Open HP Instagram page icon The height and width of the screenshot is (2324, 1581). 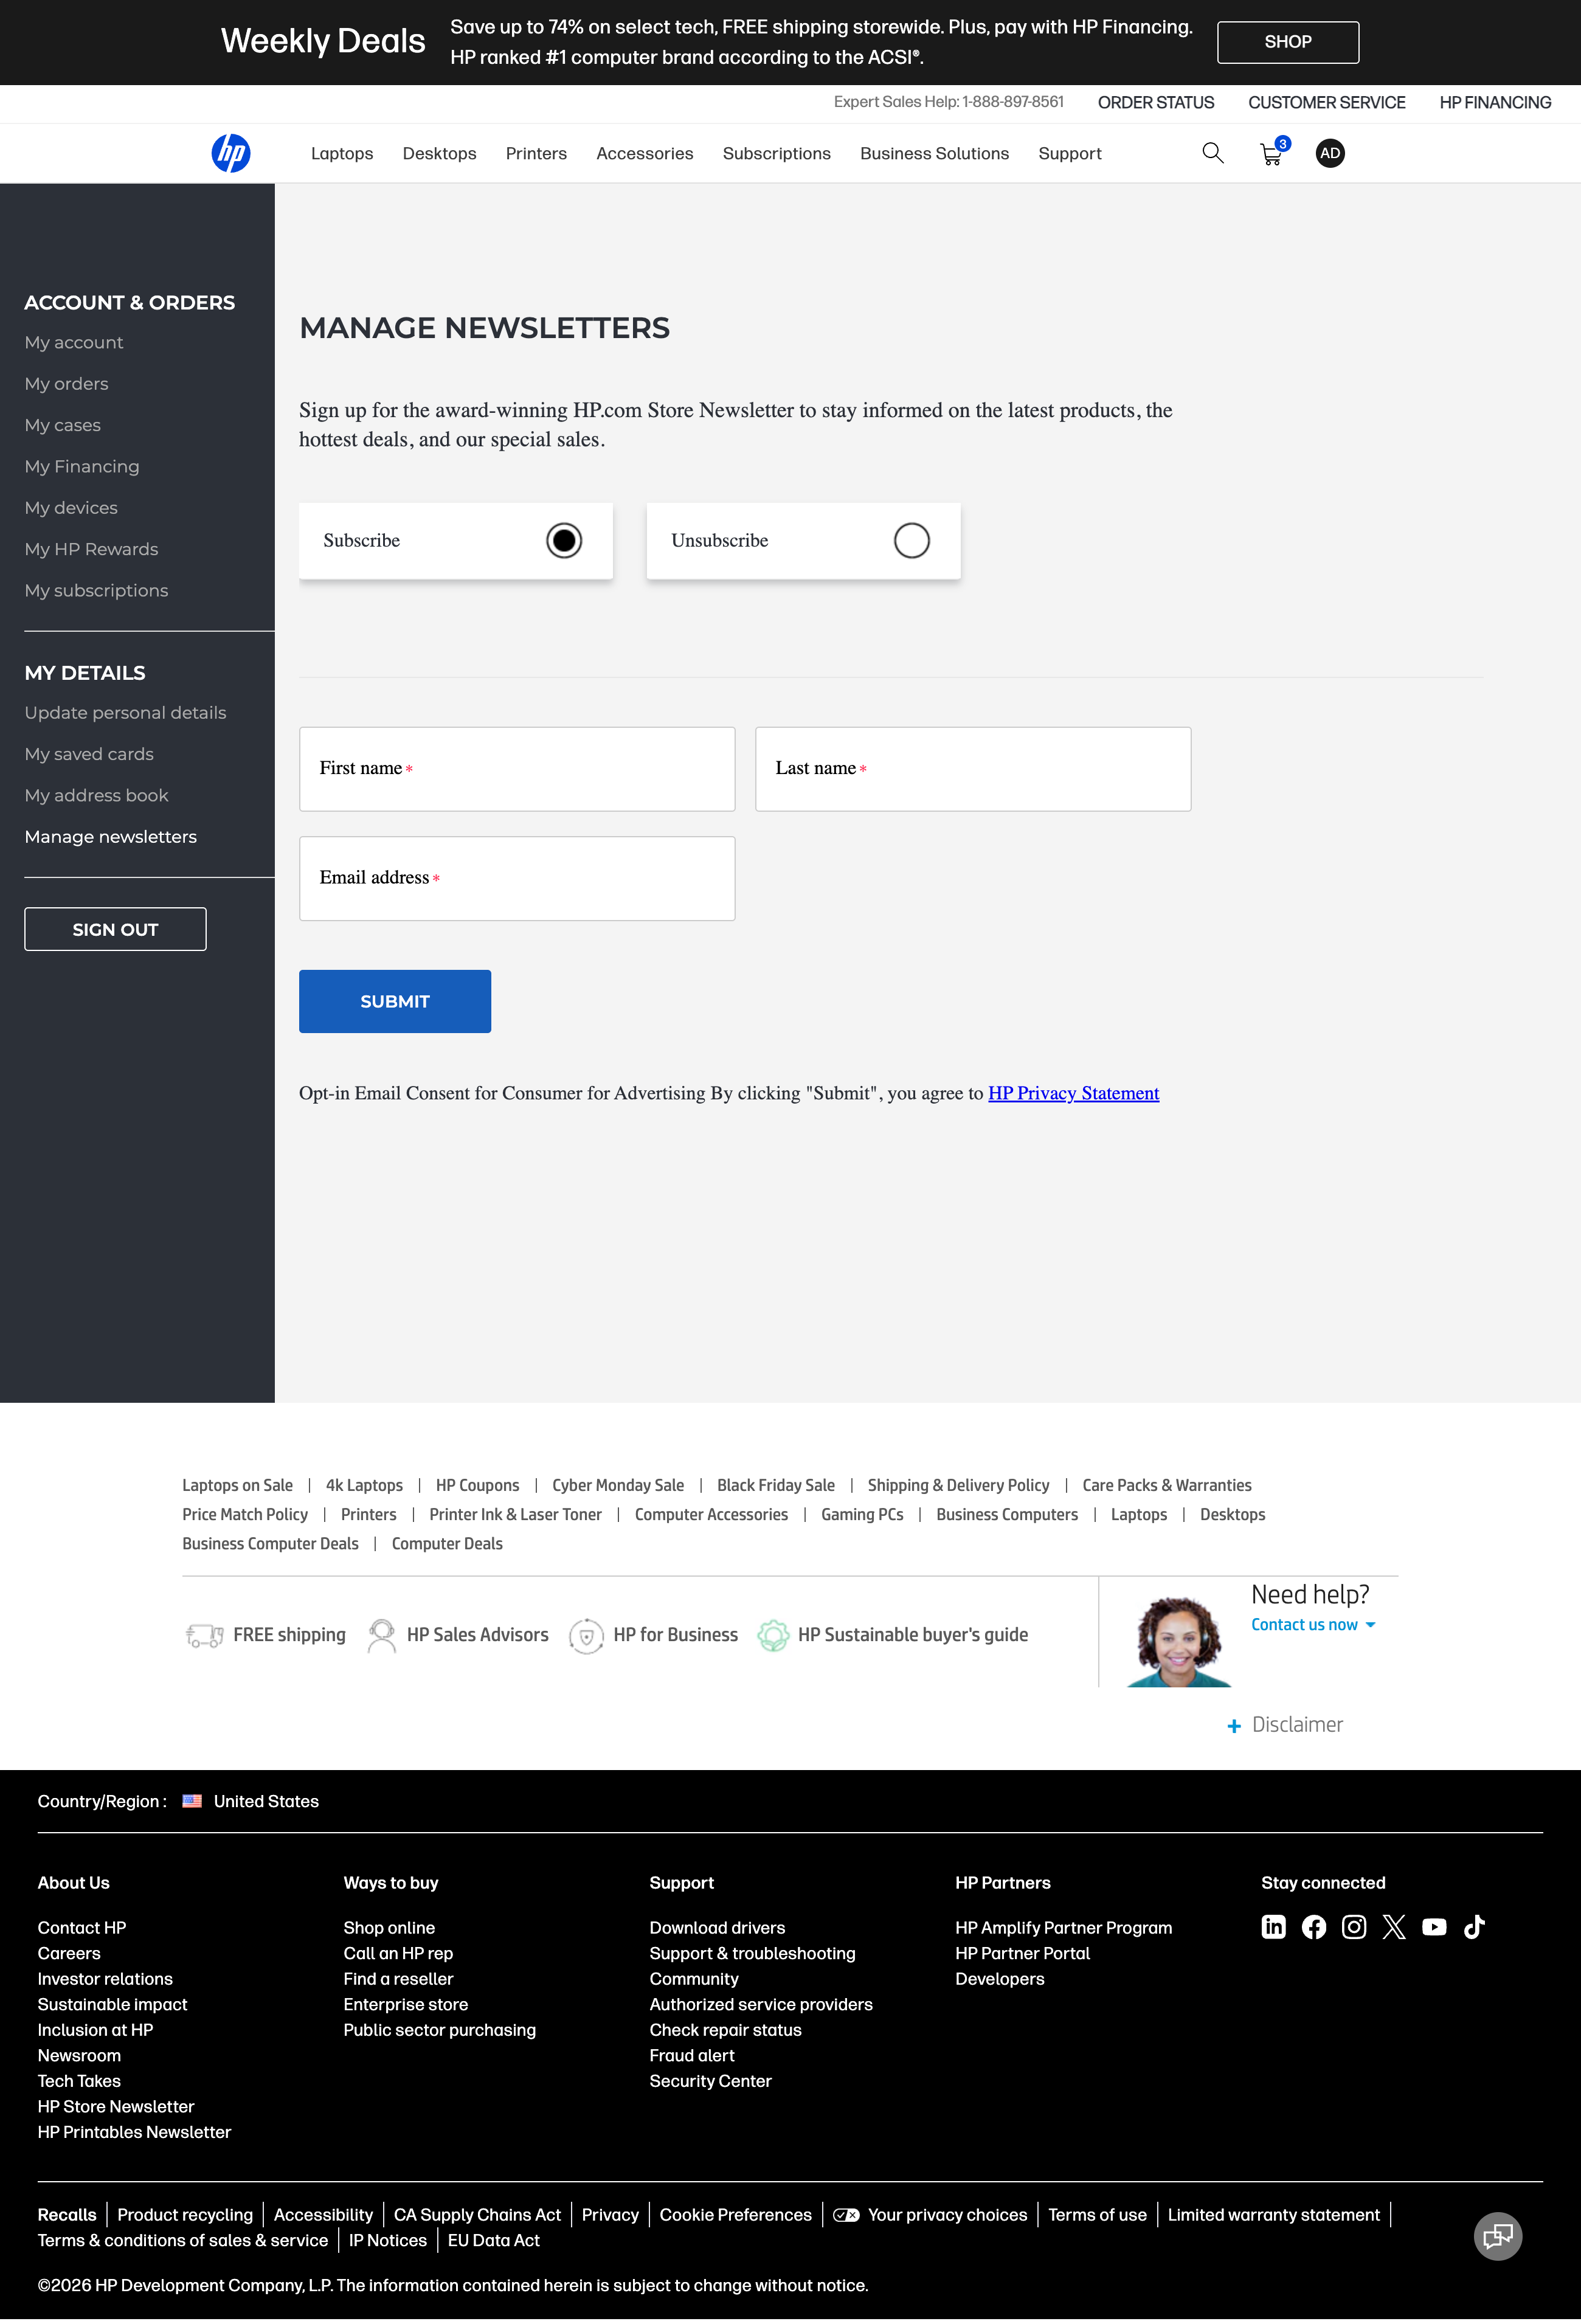pos(1353,1927)
